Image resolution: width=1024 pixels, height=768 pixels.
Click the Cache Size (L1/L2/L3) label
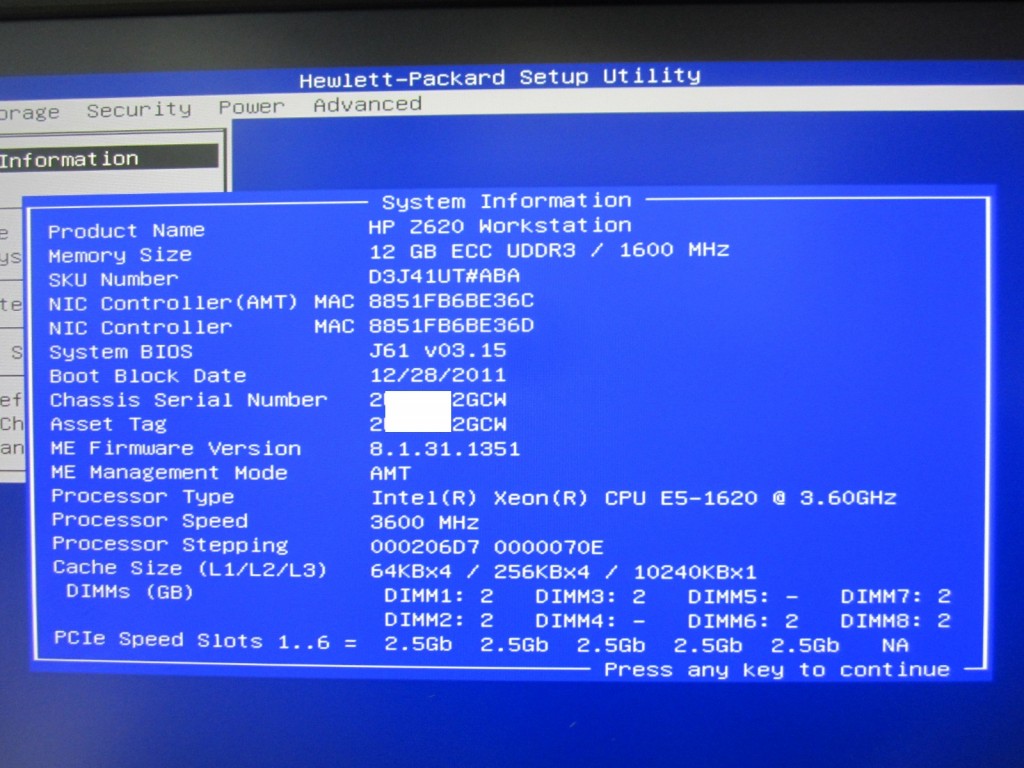pos(189,569)
